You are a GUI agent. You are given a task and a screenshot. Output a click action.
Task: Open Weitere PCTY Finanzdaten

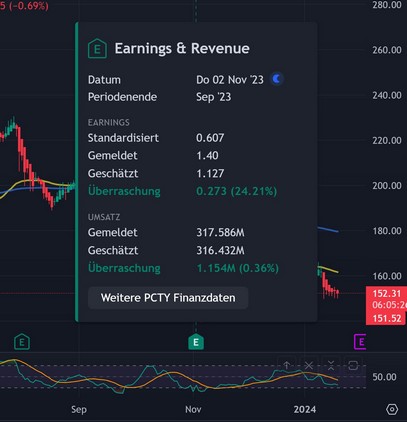(168, 298)
